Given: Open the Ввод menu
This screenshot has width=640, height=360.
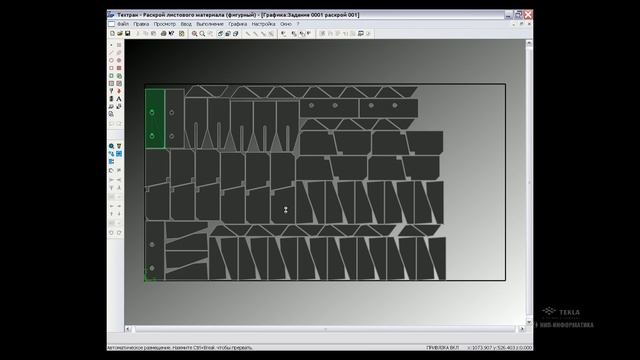Looking at the screenshot, I should (186, 24).
